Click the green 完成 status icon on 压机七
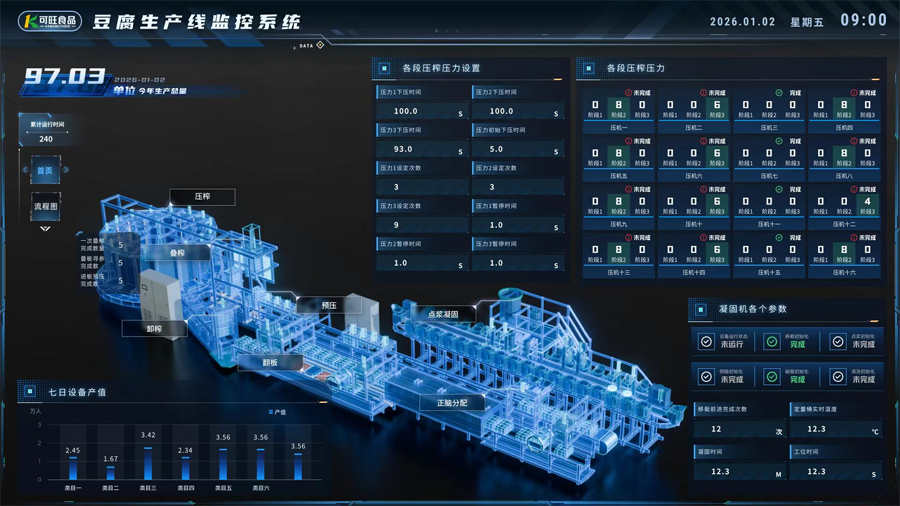Image resolution: width=900 pixels, height=506 pixels. tap(779, 141)
